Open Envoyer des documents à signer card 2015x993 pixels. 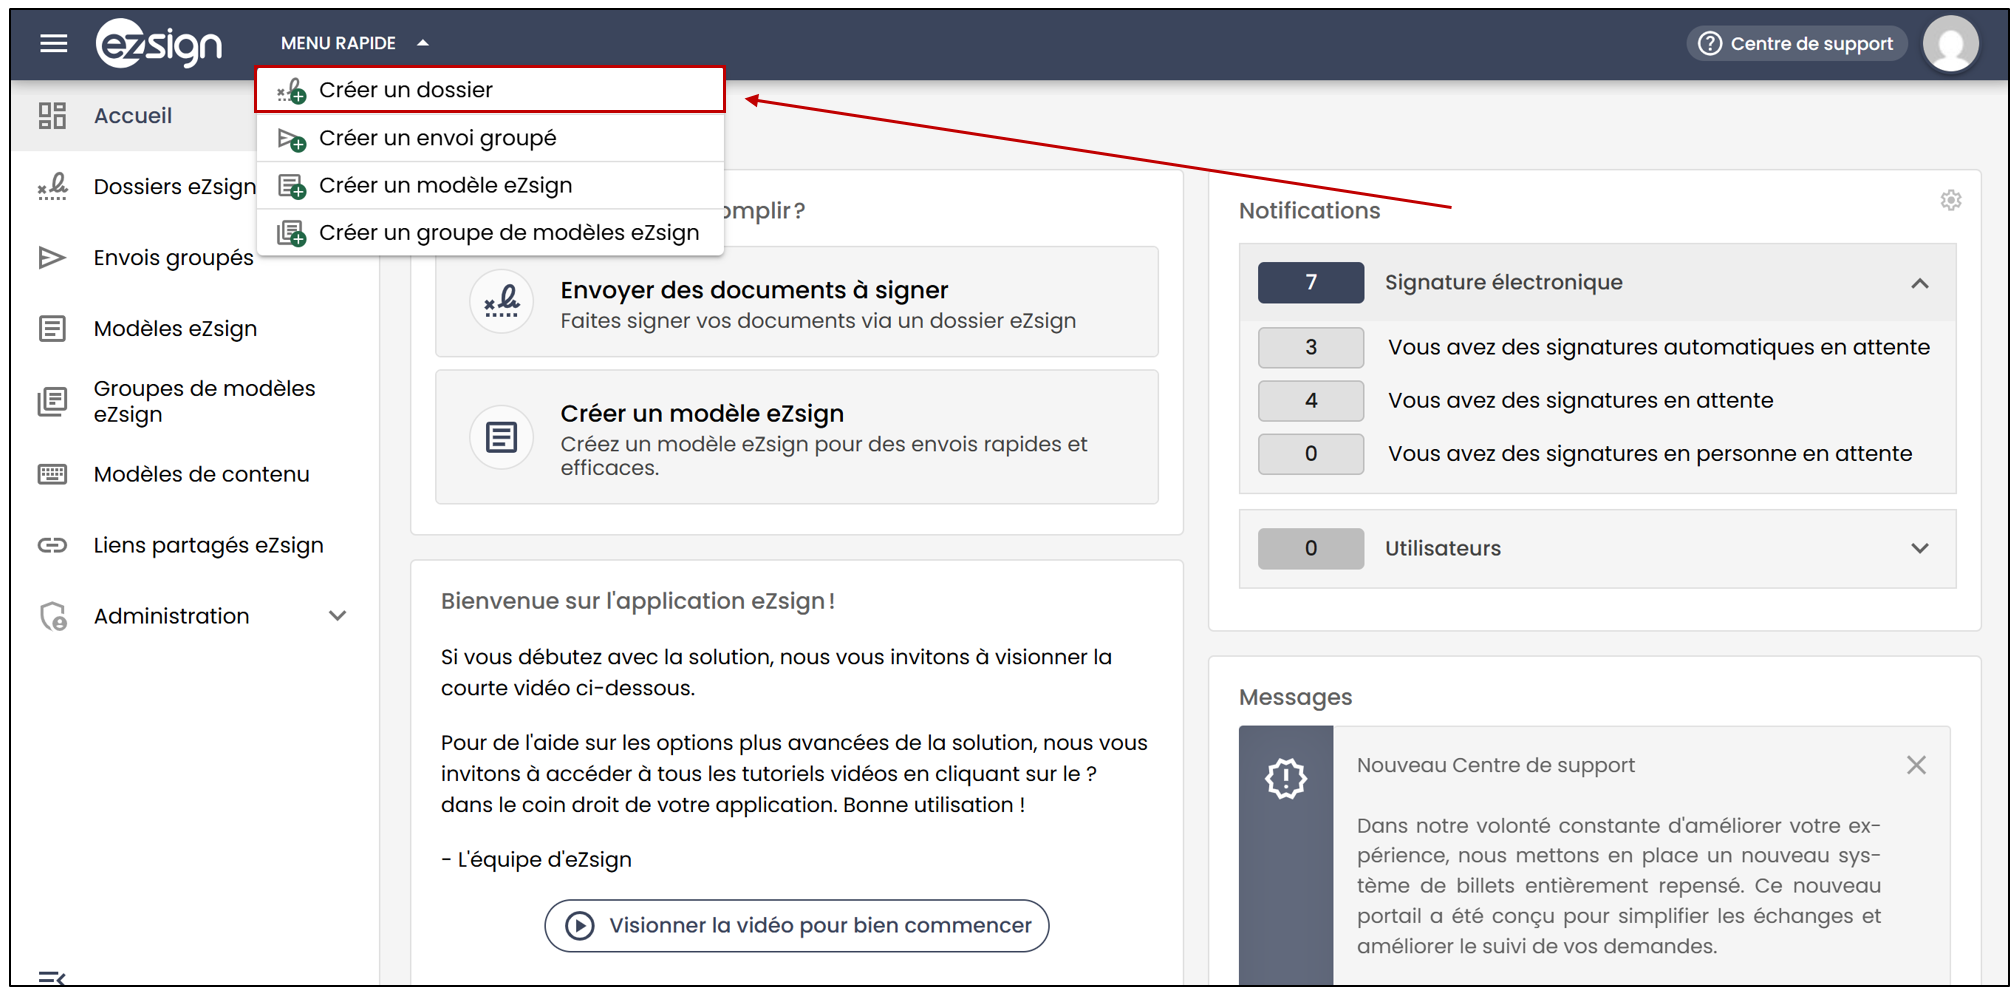point(796,302)
